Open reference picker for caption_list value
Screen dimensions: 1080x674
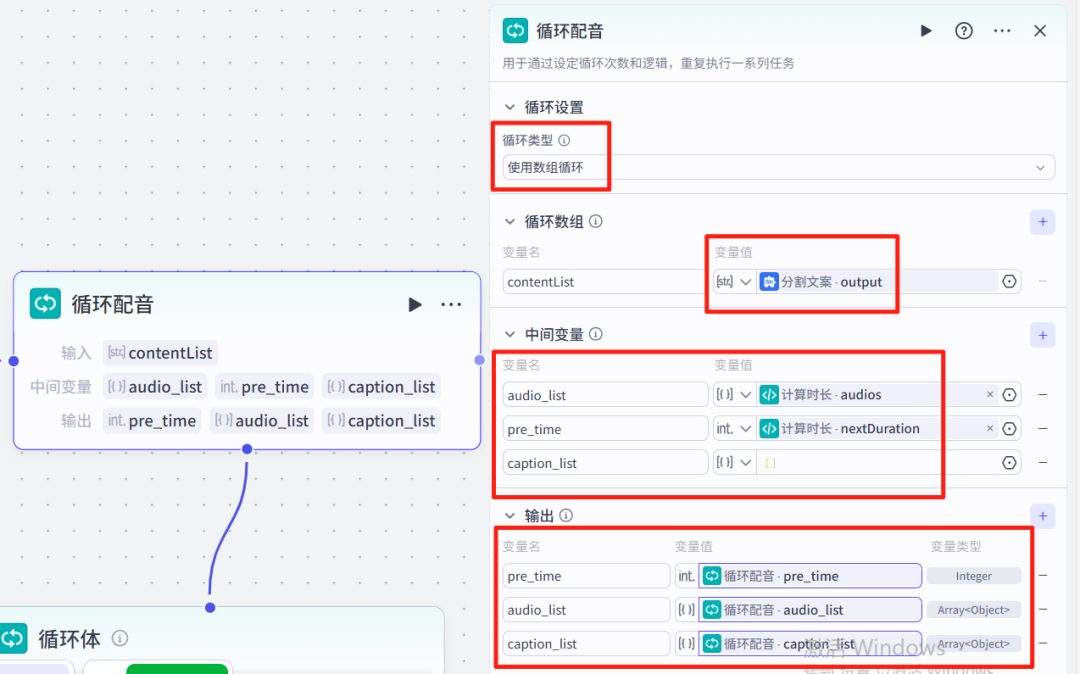1009,463
